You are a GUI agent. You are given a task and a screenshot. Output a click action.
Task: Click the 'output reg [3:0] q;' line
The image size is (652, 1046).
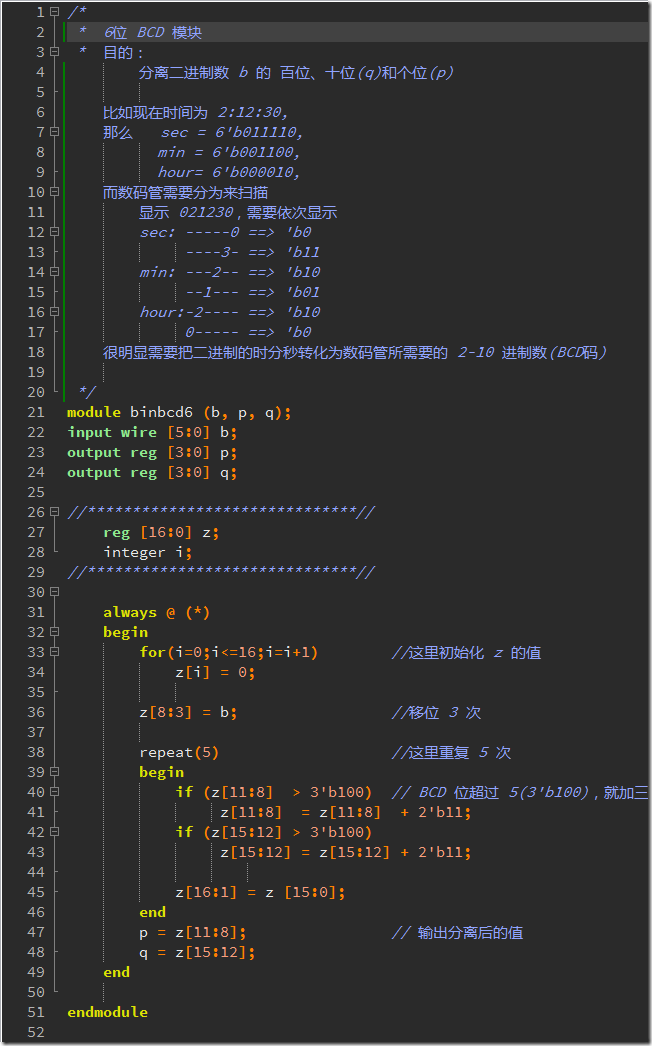pyautogui.click(x=152, y=472)
